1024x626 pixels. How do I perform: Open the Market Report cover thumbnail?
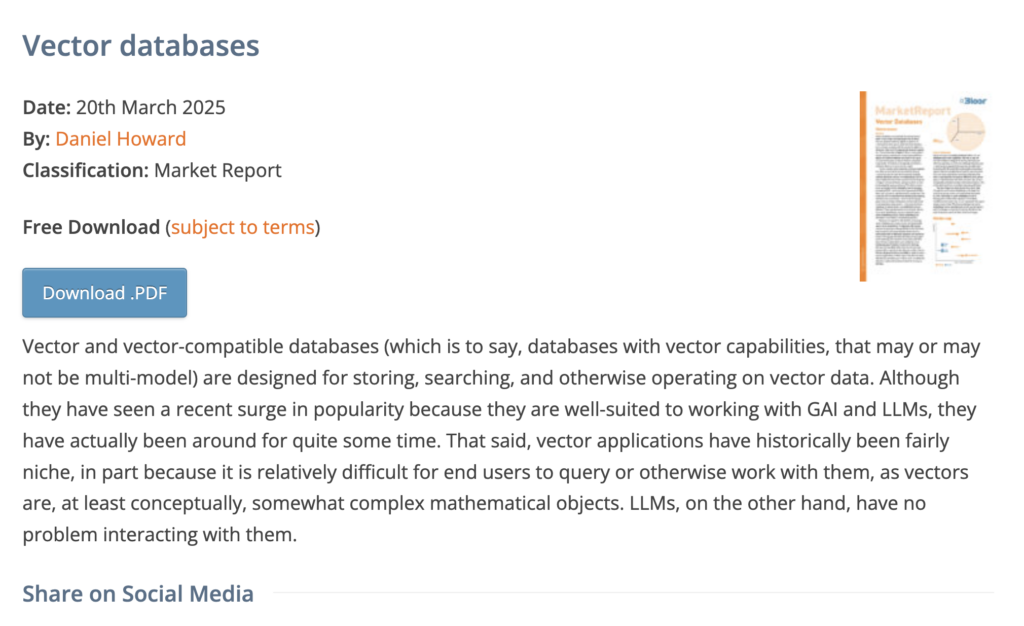tap(925, 185)
